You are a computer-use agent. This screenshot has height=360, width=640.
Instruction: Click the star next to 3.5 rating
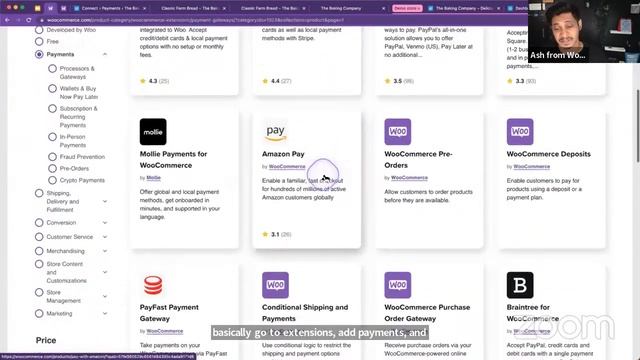click(x=387, y=81)
